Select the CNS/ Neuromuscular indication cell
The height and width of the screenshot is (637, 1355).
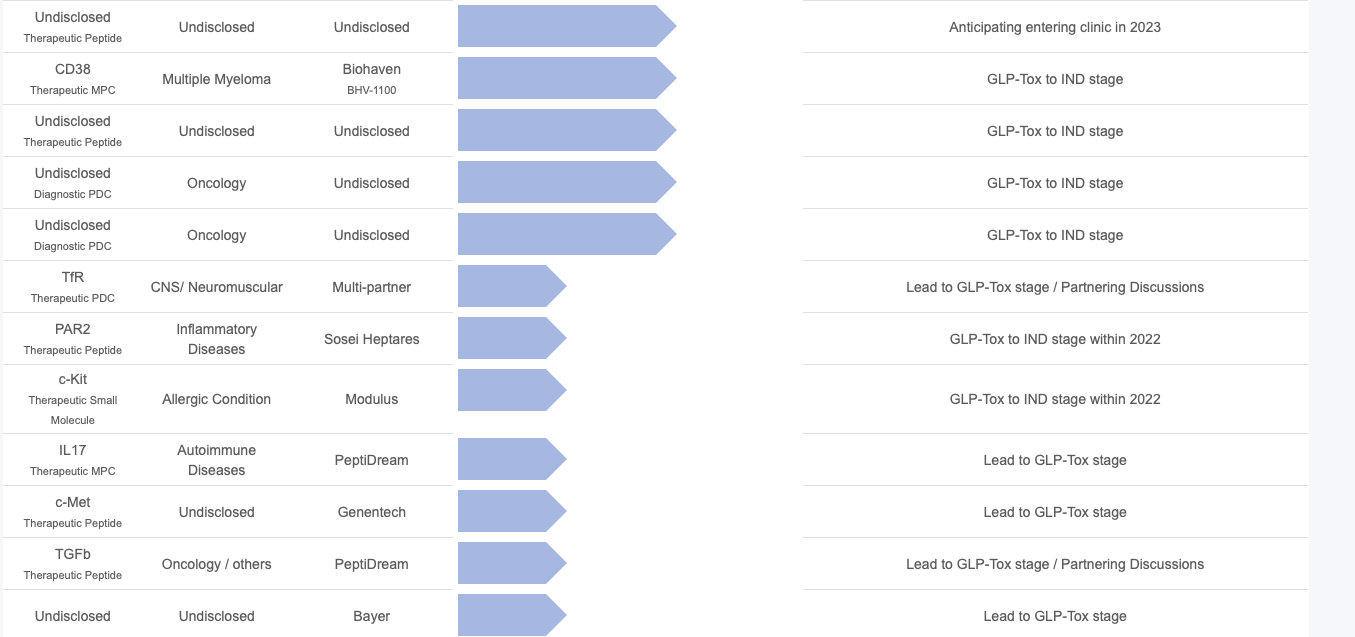point(217,287)
